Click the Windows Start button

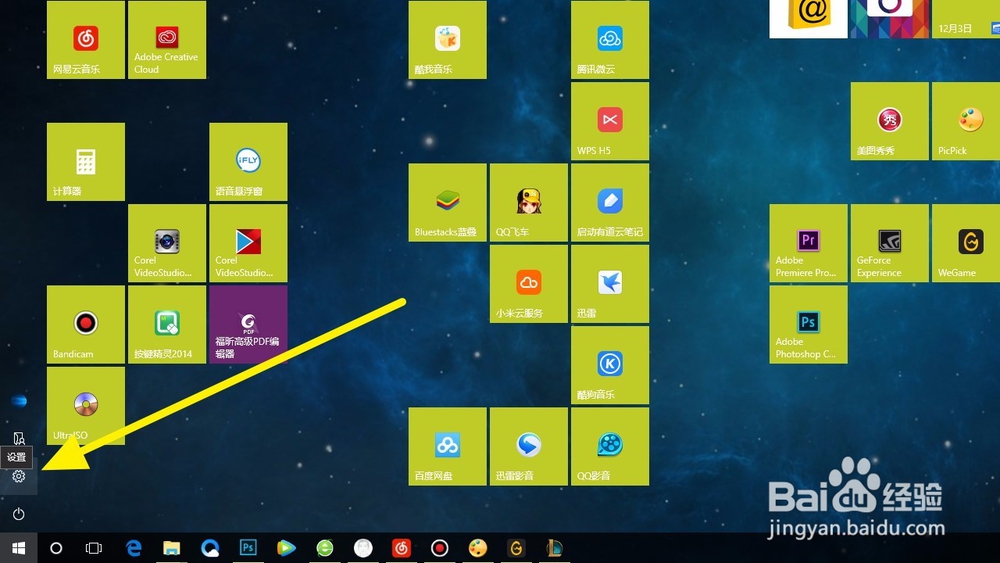(x=18, y=548)
